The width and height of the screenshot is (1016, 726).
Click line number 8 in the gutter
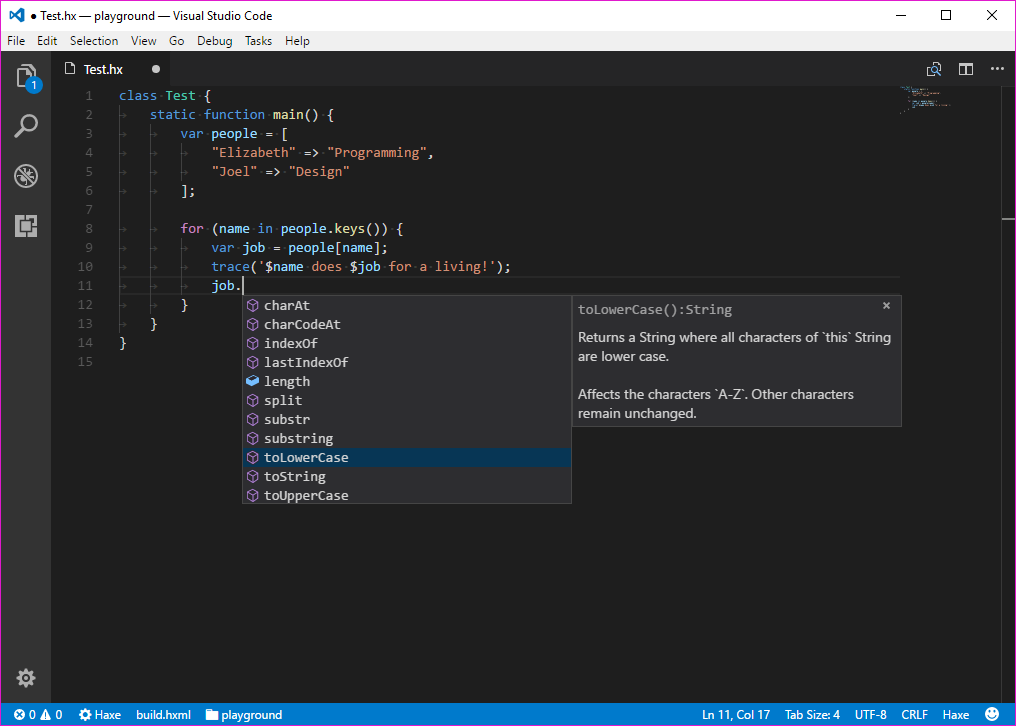89,228
